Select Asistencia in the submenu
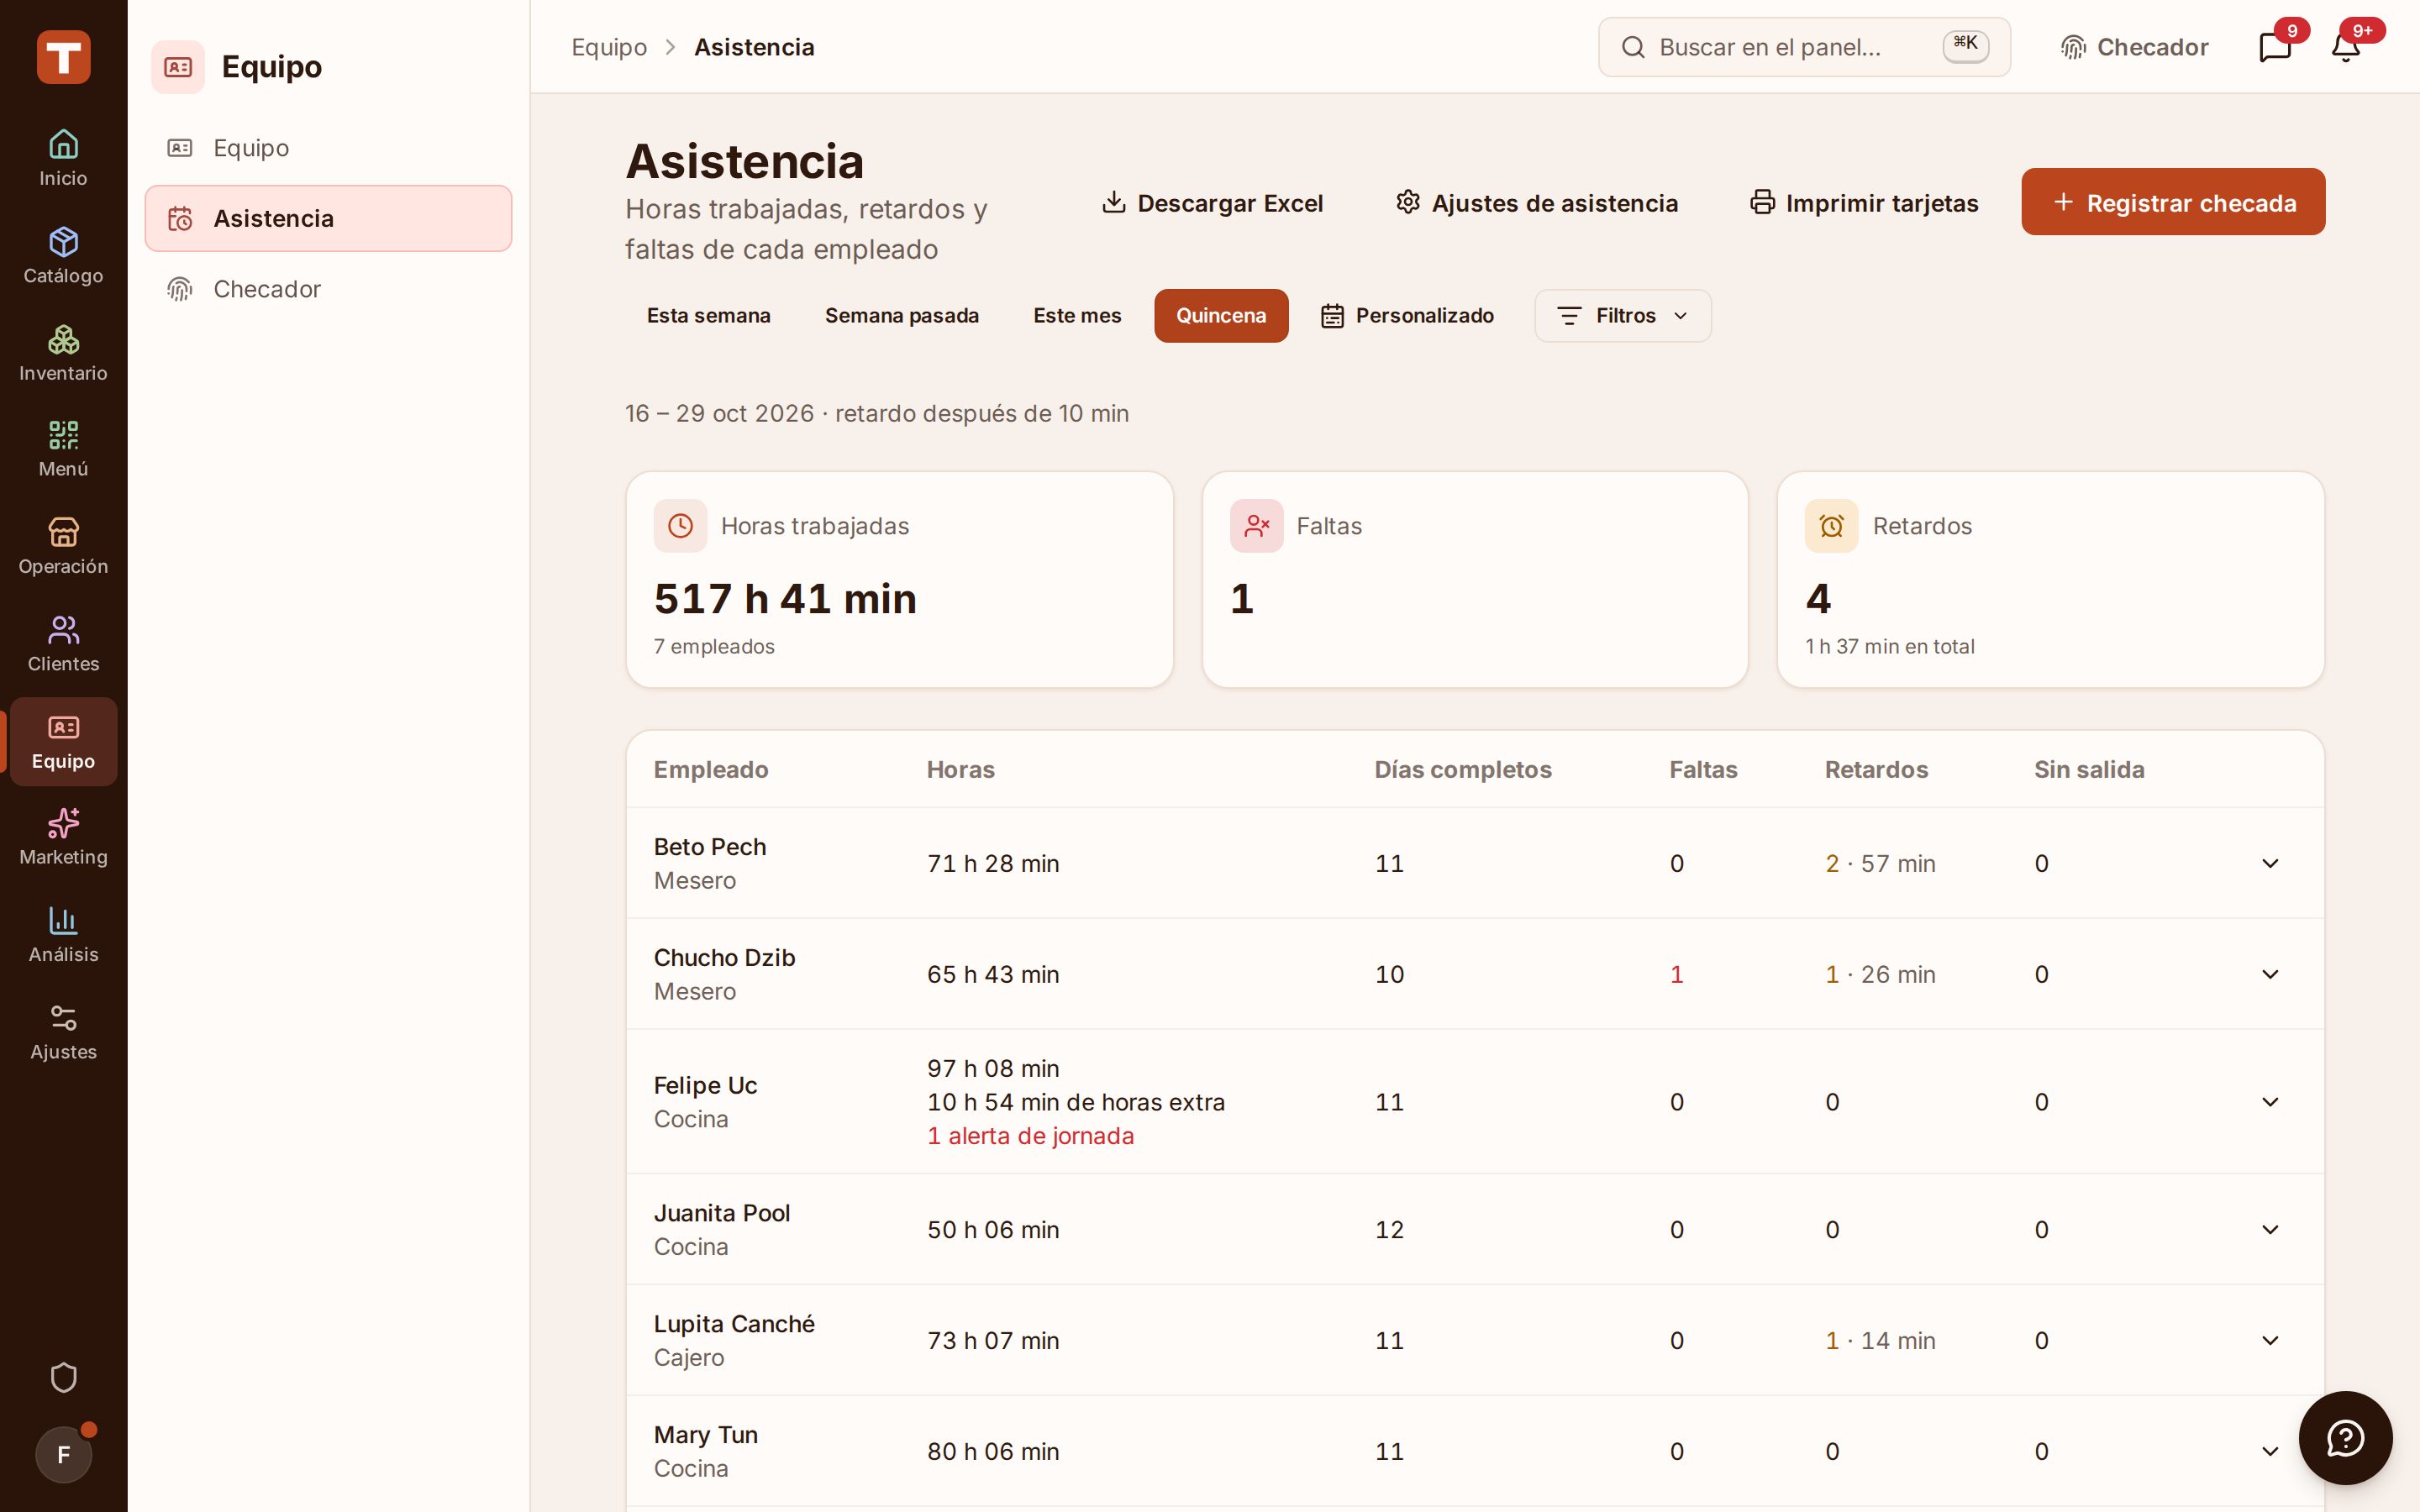 pos(328,218)
